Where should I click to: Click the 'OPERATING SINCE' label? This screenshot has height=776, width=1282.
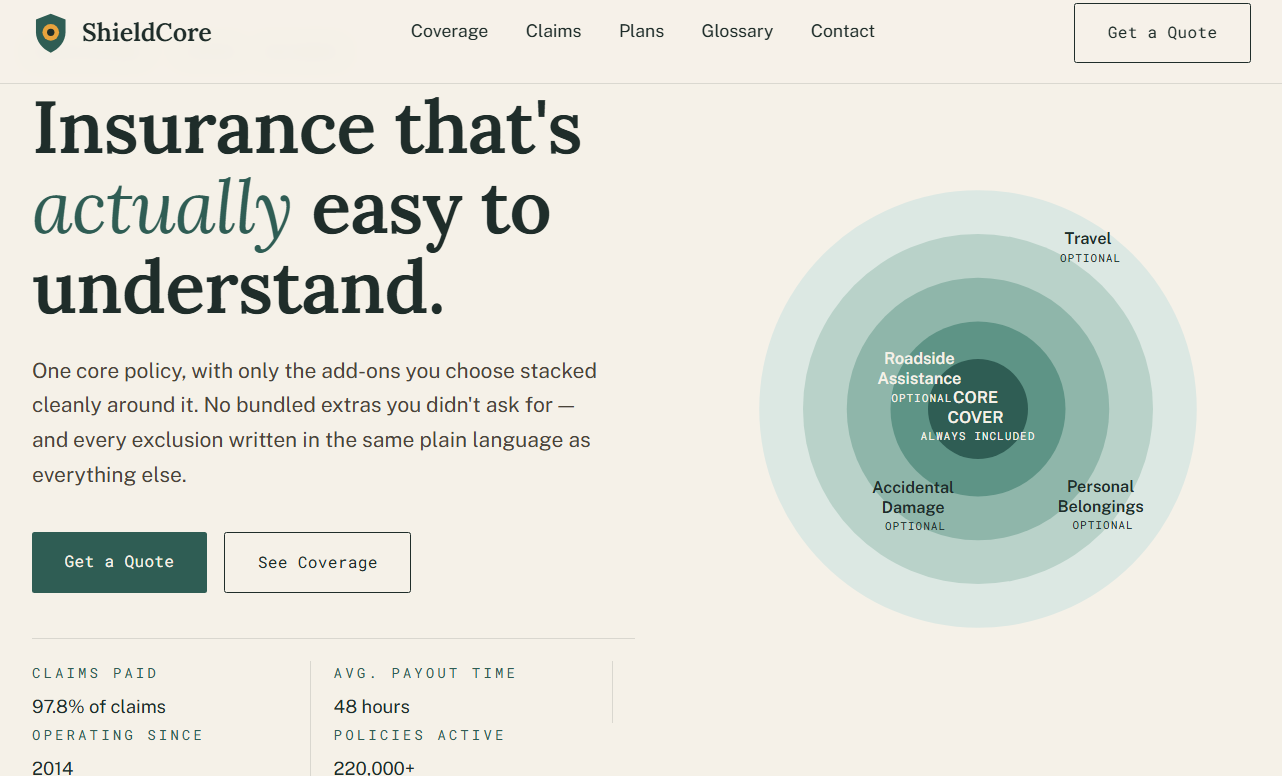(118, 735)
